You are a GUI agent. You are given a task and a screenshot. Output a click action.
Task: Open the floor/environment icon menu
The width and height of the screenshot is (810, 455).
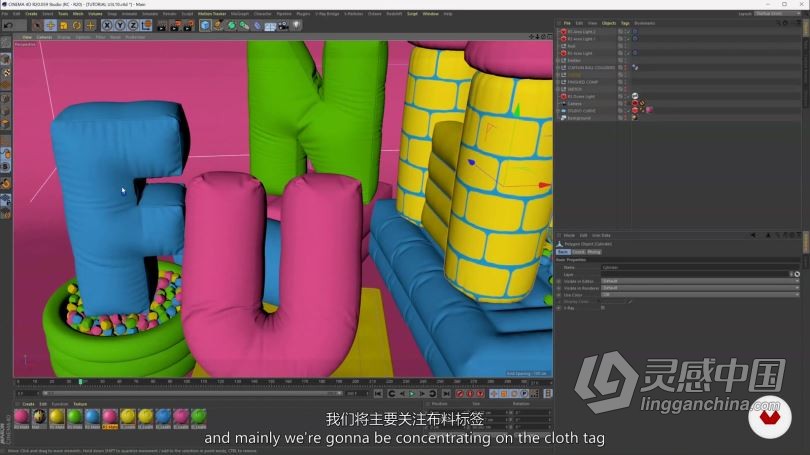270,25
